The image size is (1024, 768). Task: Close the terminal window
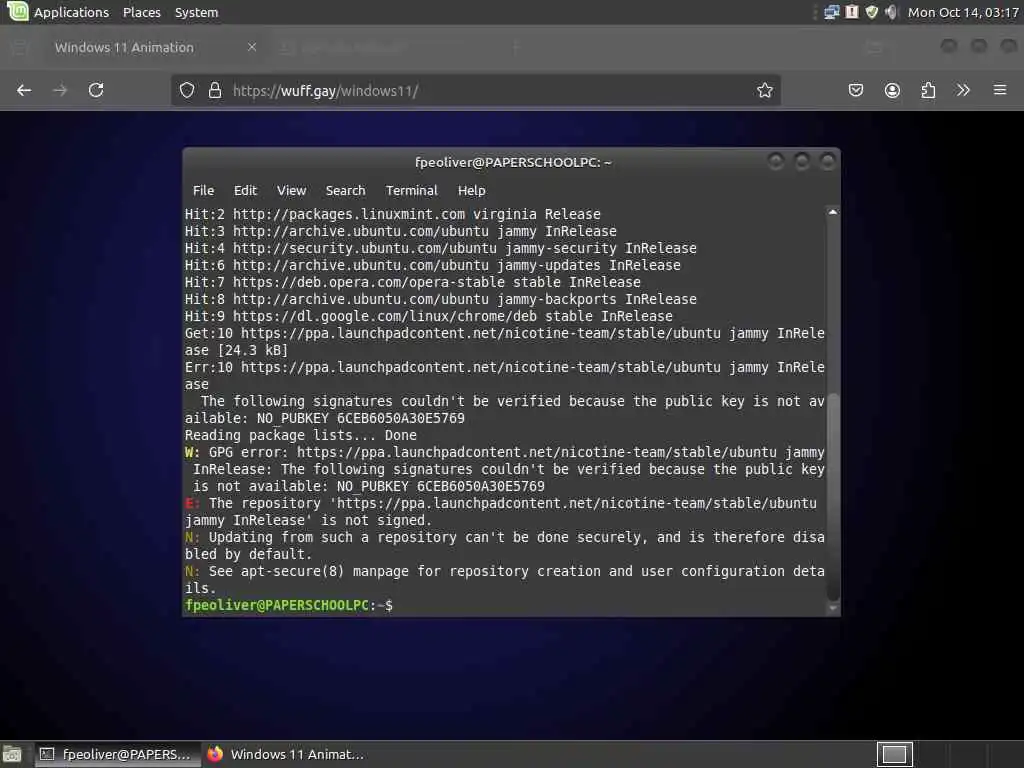tap(827, 161)
